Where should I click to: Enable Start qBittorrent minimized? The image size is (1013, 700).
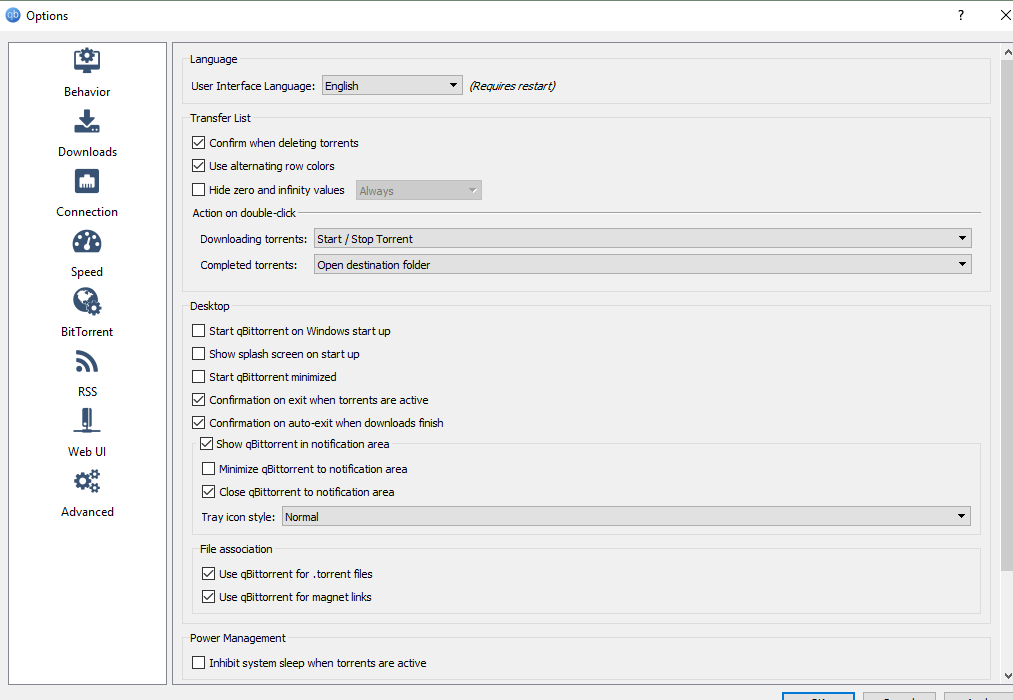199,376
